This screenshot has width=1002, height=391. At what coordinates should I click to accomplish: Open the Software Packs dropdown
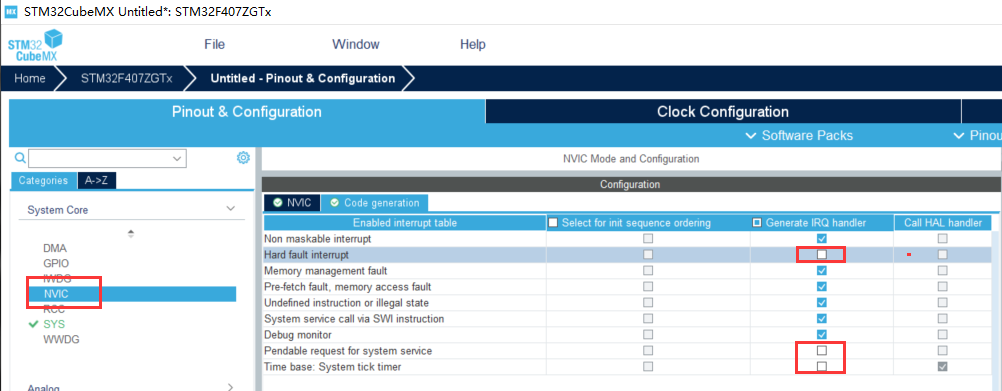pyautogui.click(x=799, y=135)
